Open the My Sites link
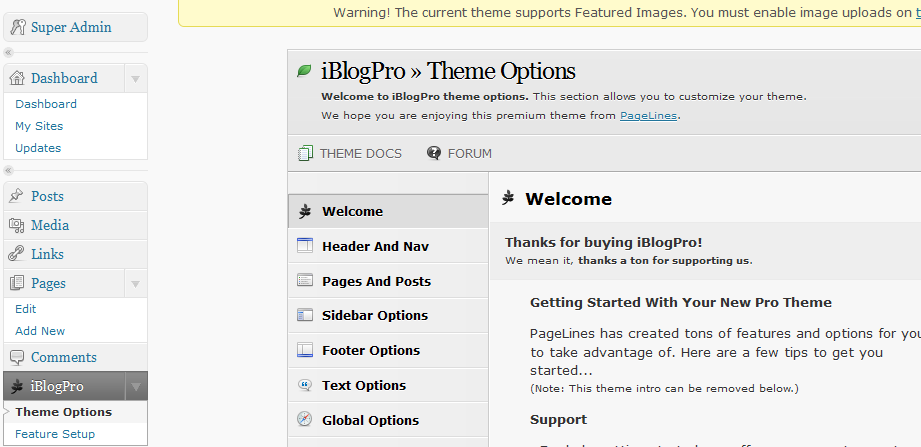The image size is (921, 447). point(39,126)
